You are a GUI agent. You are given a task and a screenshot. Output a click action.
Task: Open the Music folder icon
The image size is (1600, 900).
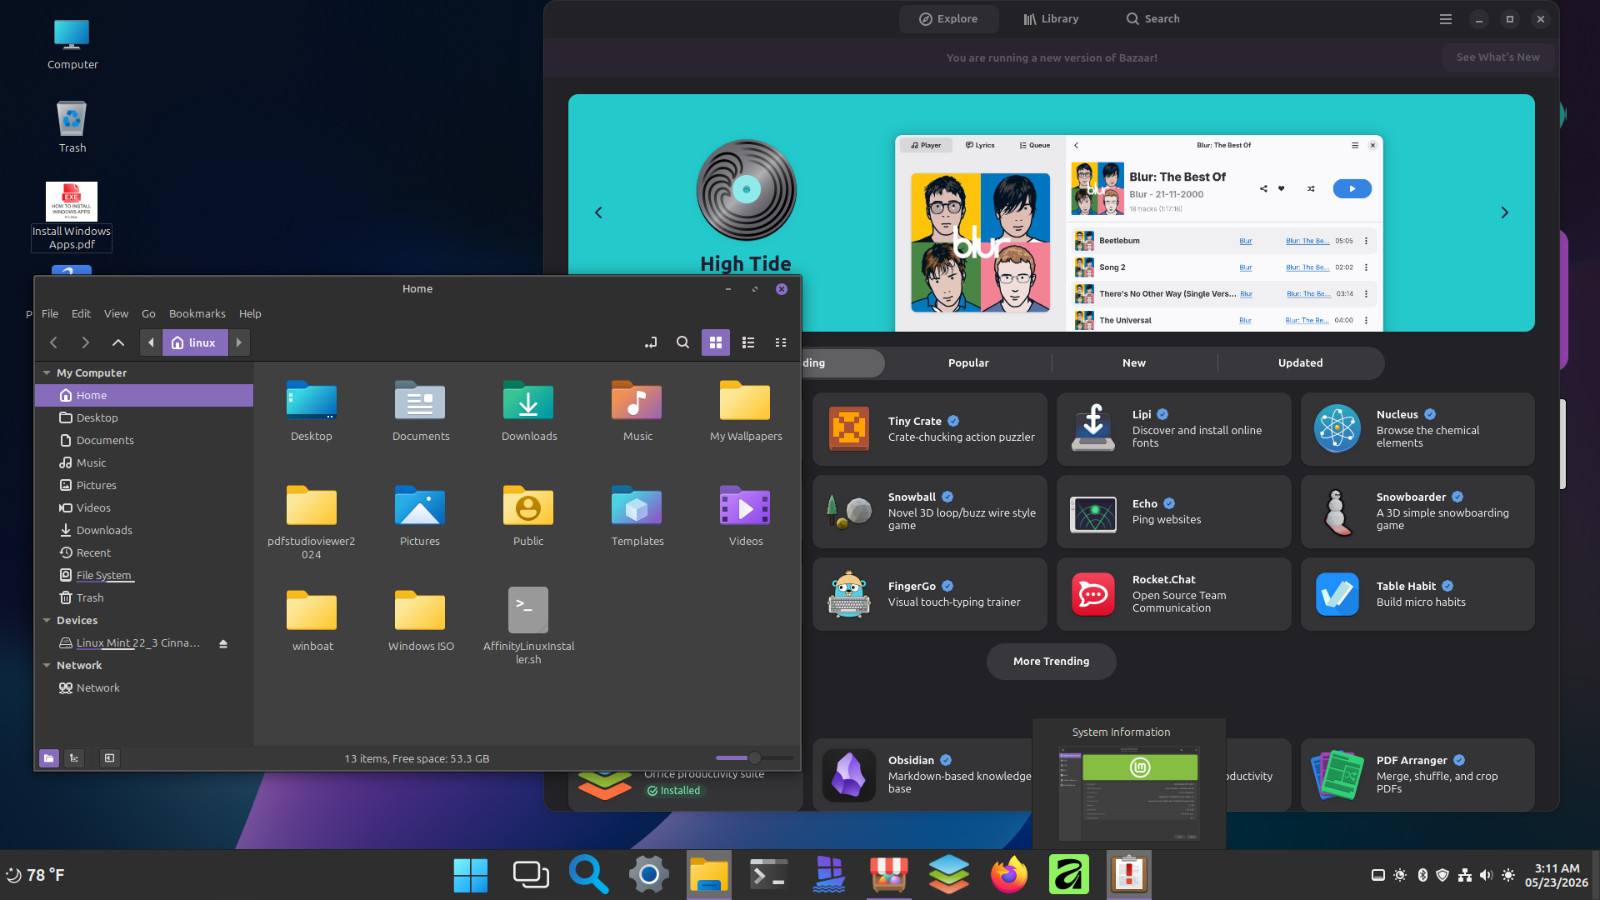[637, 401]
